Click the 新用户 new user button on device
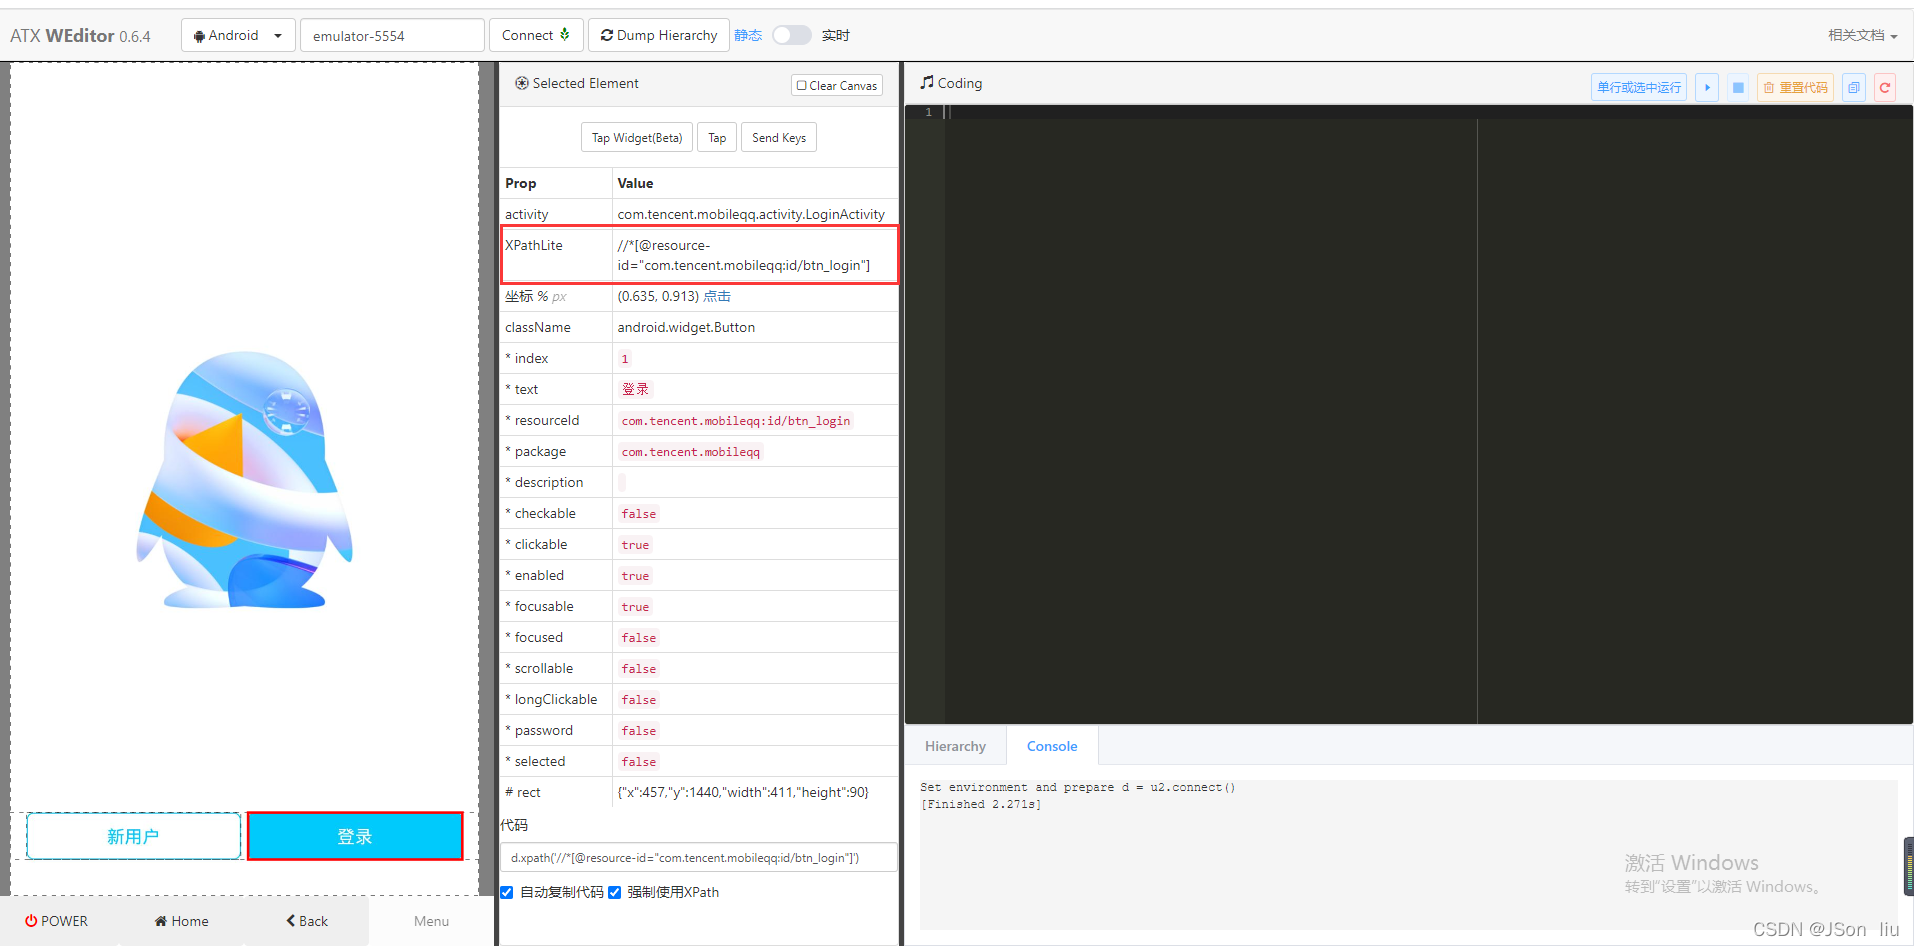The width and height of the screenshot is (1914, 946). (133, 836)
